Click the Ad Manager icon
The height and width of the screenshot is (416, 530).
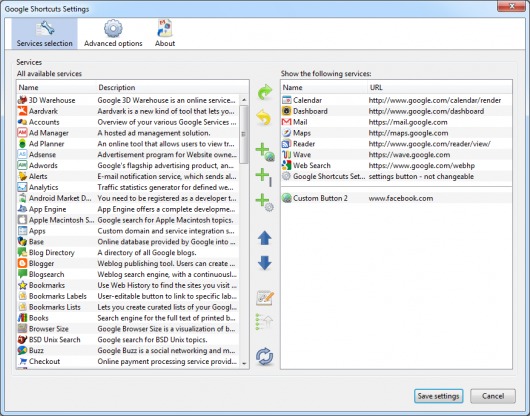click(x=22, y=133)
